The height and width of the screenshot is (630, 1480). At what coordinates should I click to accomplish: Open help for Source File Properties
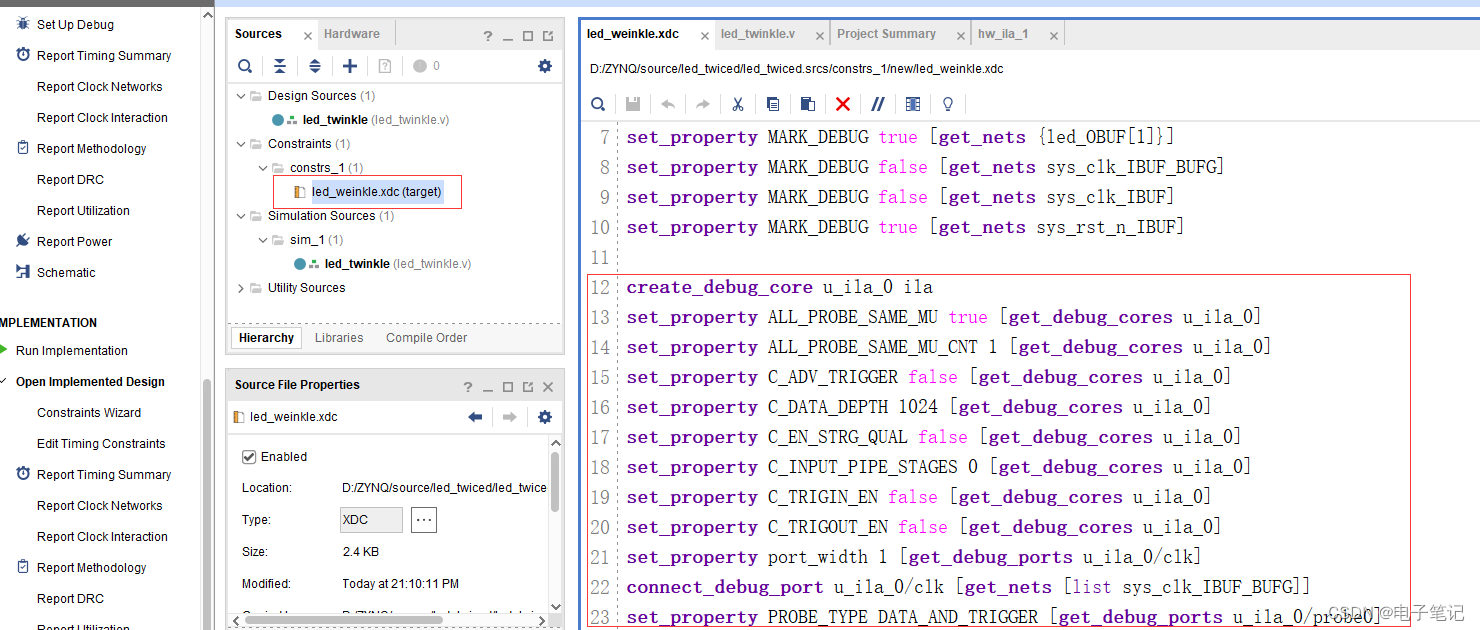(468, 387)
